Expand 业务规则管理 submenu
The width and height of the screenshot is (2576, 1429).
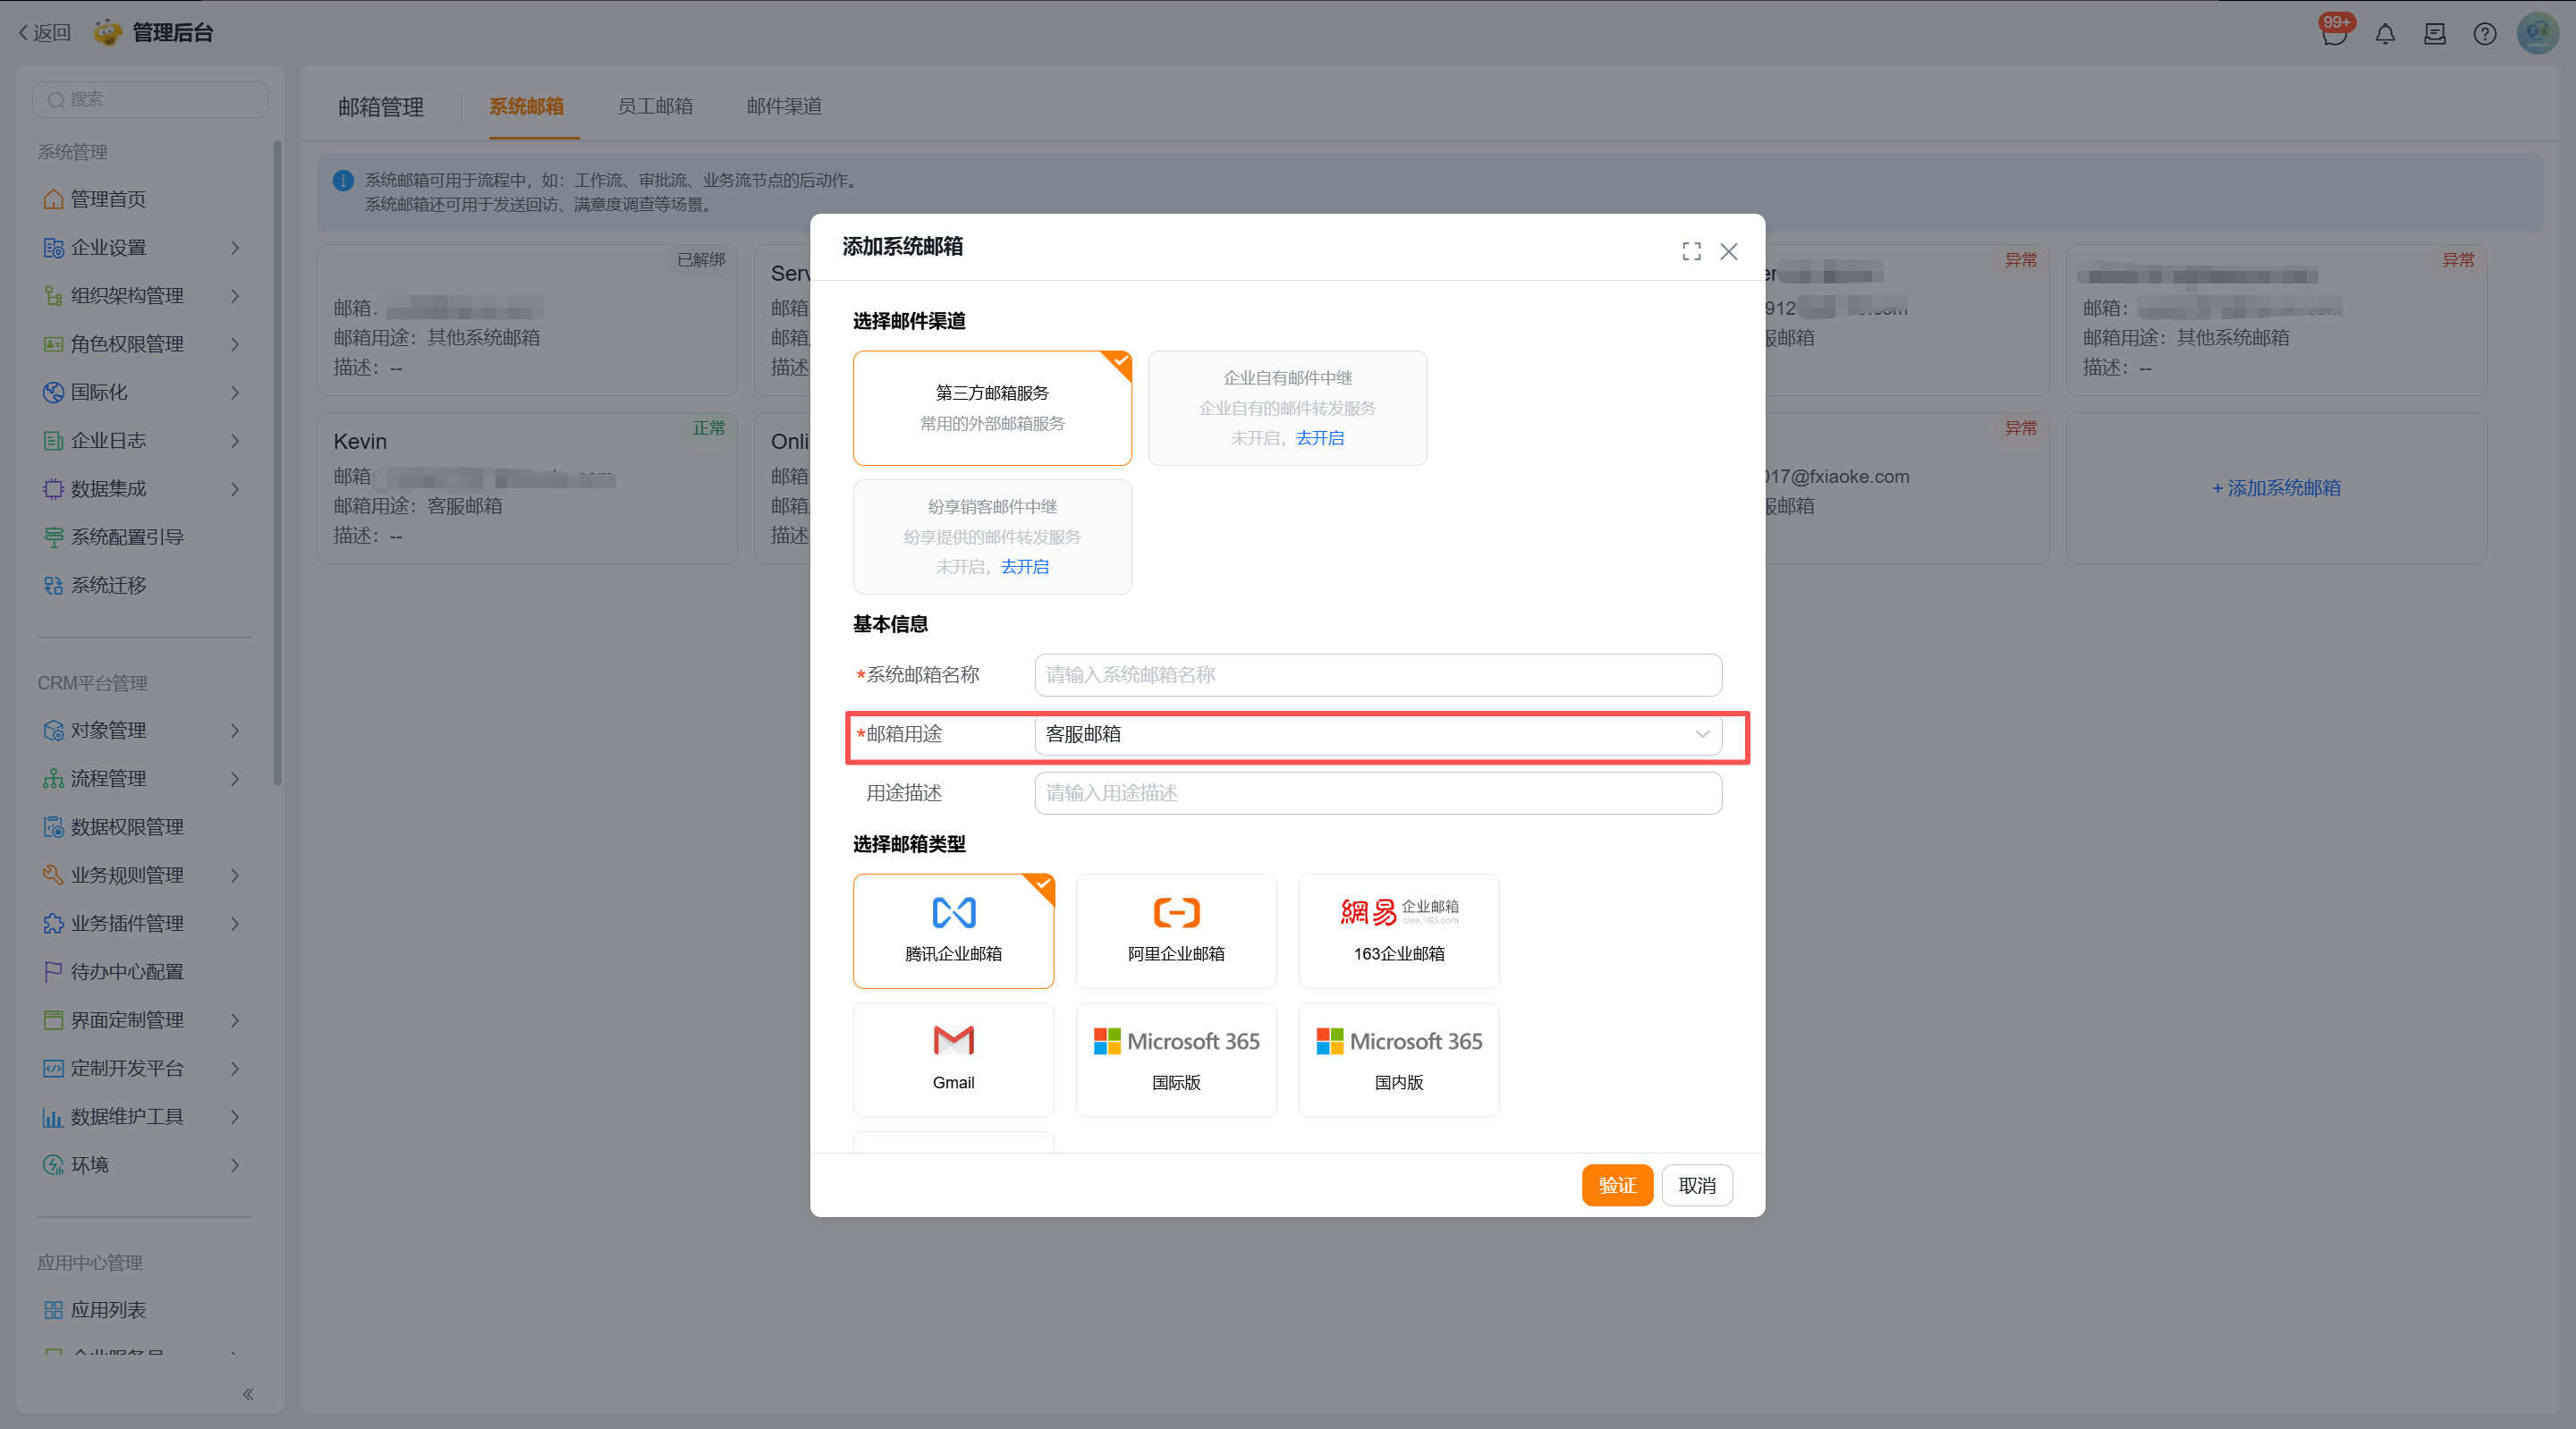click(235, 875)
